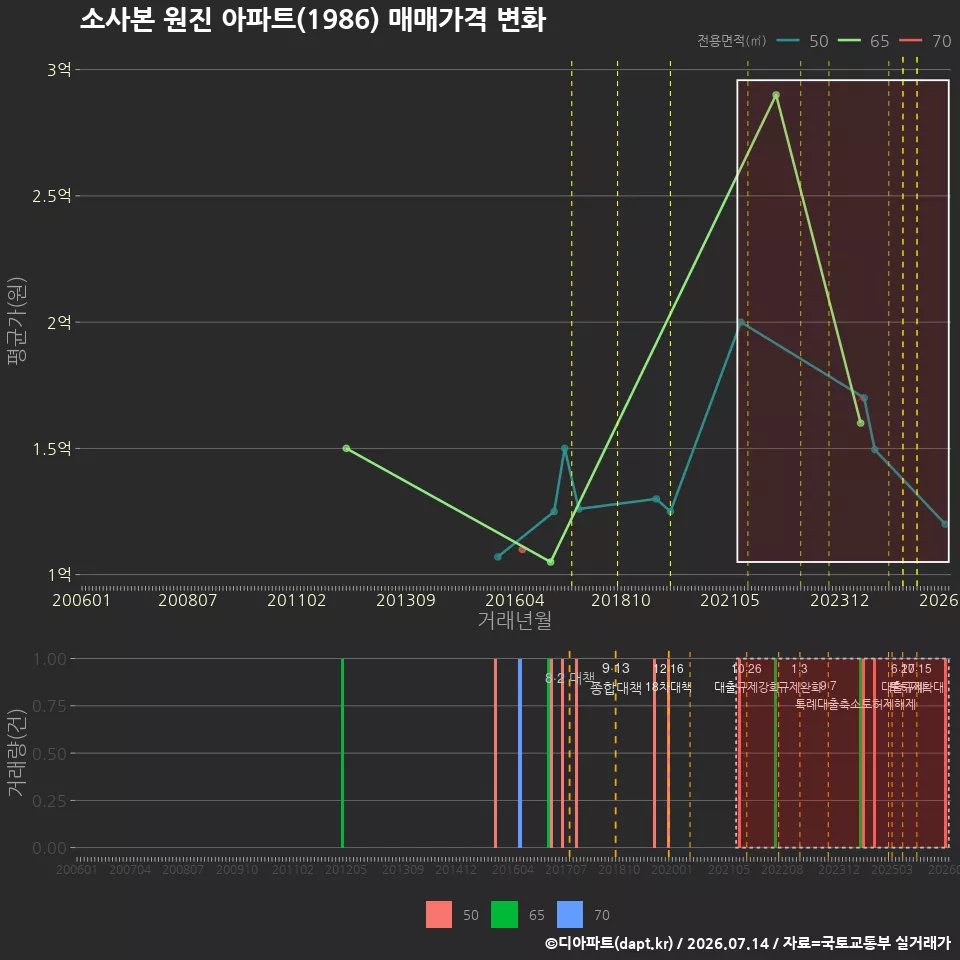The height and width of the screenshot is (960, 960).
Task: Click the 65㎡ starting point at 1.5억
Action: [347, 448]
